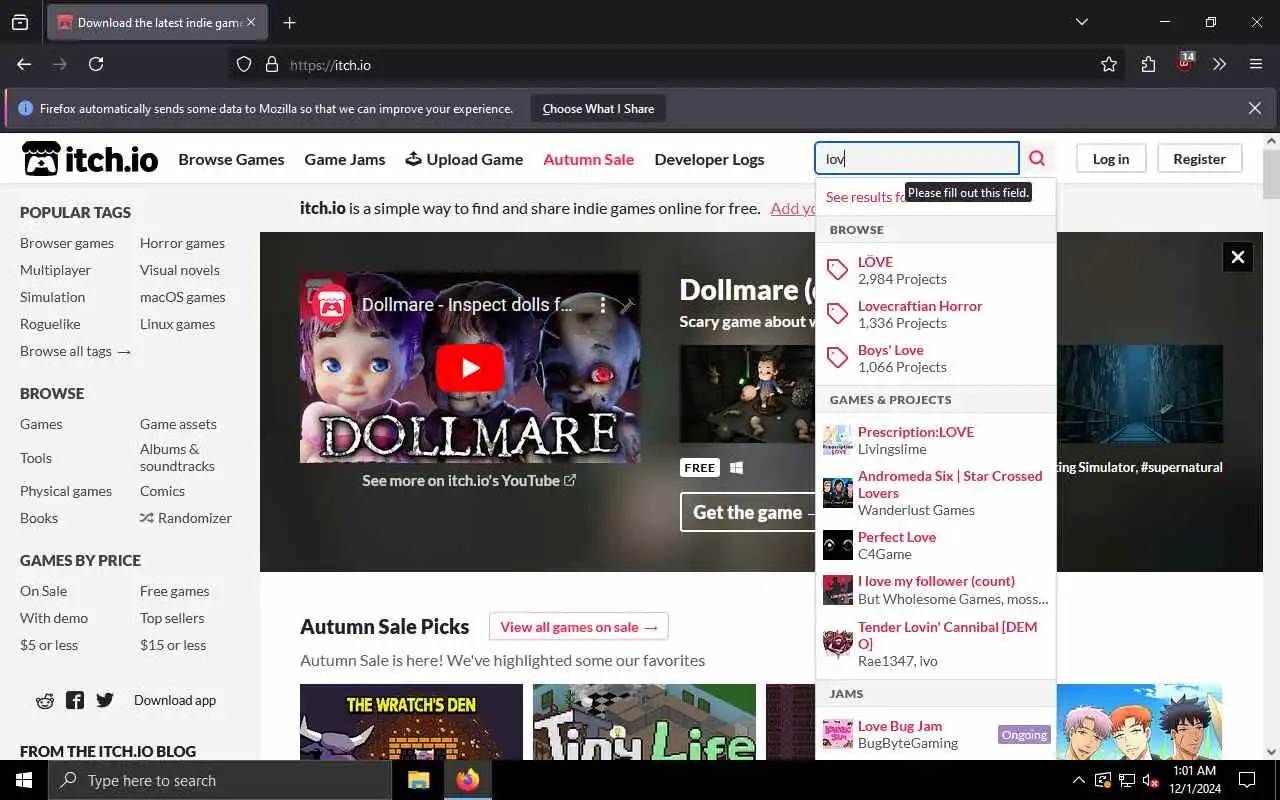This screenshot has height=800, width=1280.
Task: Click the itch.io logo
Action: 90,159
